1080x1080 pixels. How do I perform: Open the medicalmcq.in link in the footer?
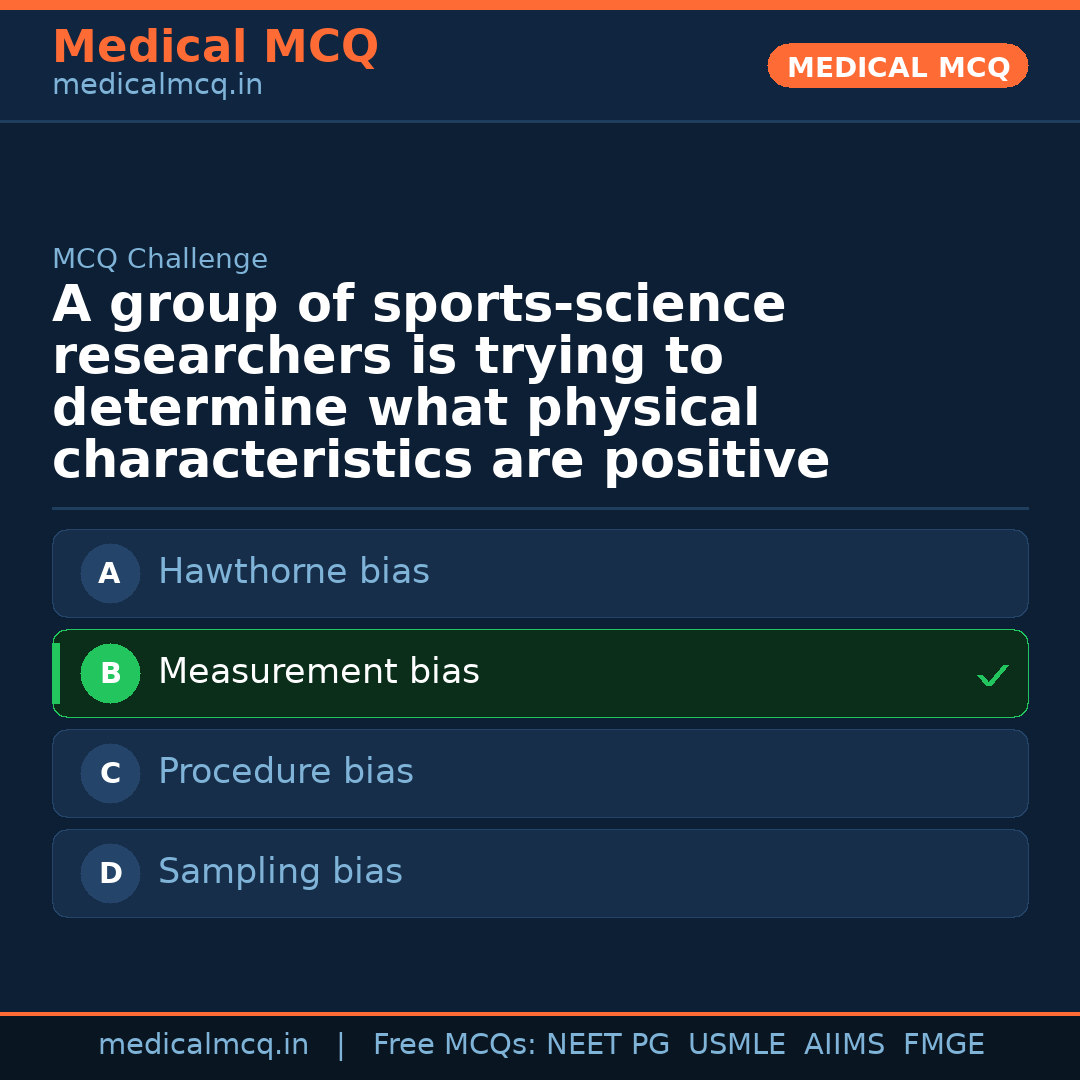[203, 1045]
